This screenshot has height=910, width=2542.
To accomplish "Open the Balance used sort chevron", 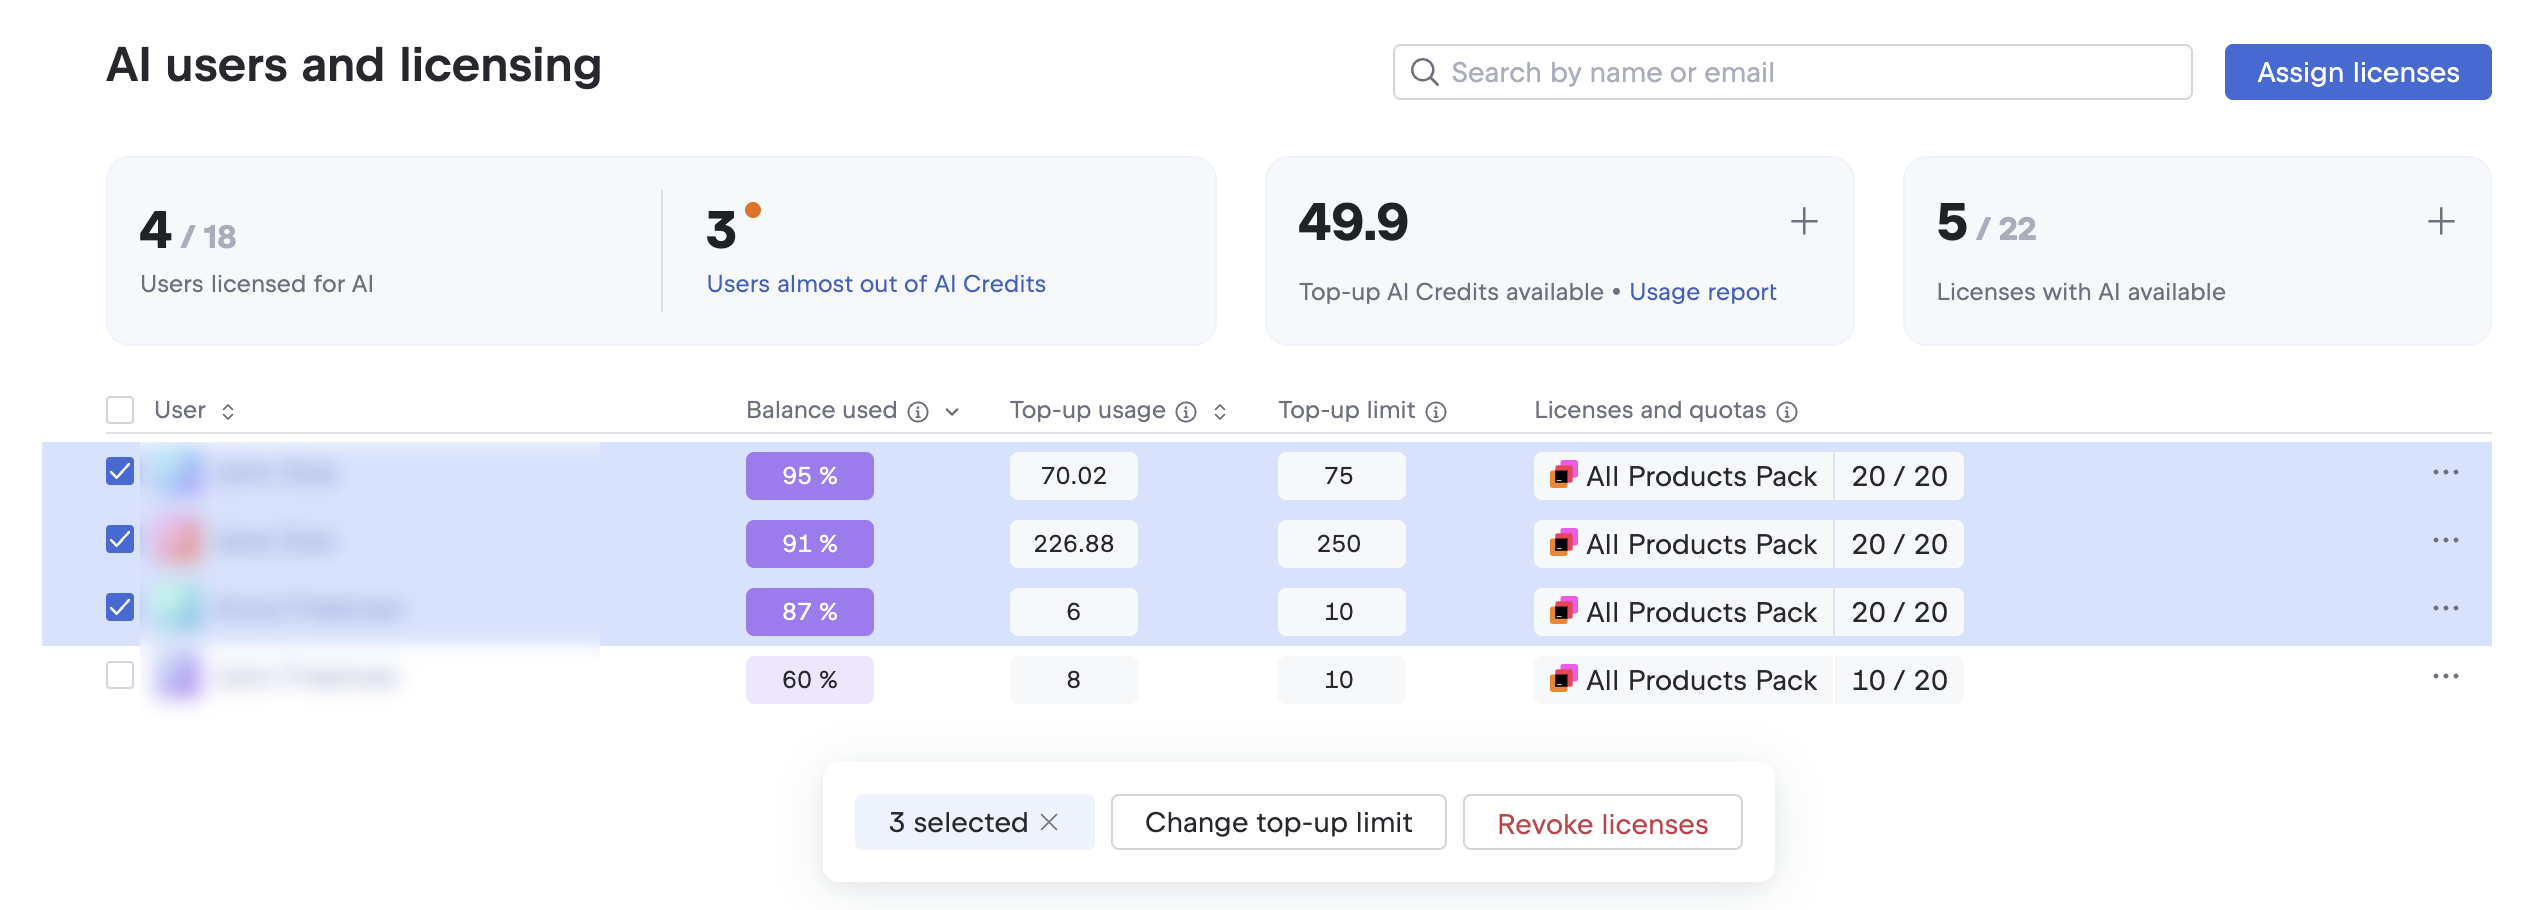I will pos(951,411).
